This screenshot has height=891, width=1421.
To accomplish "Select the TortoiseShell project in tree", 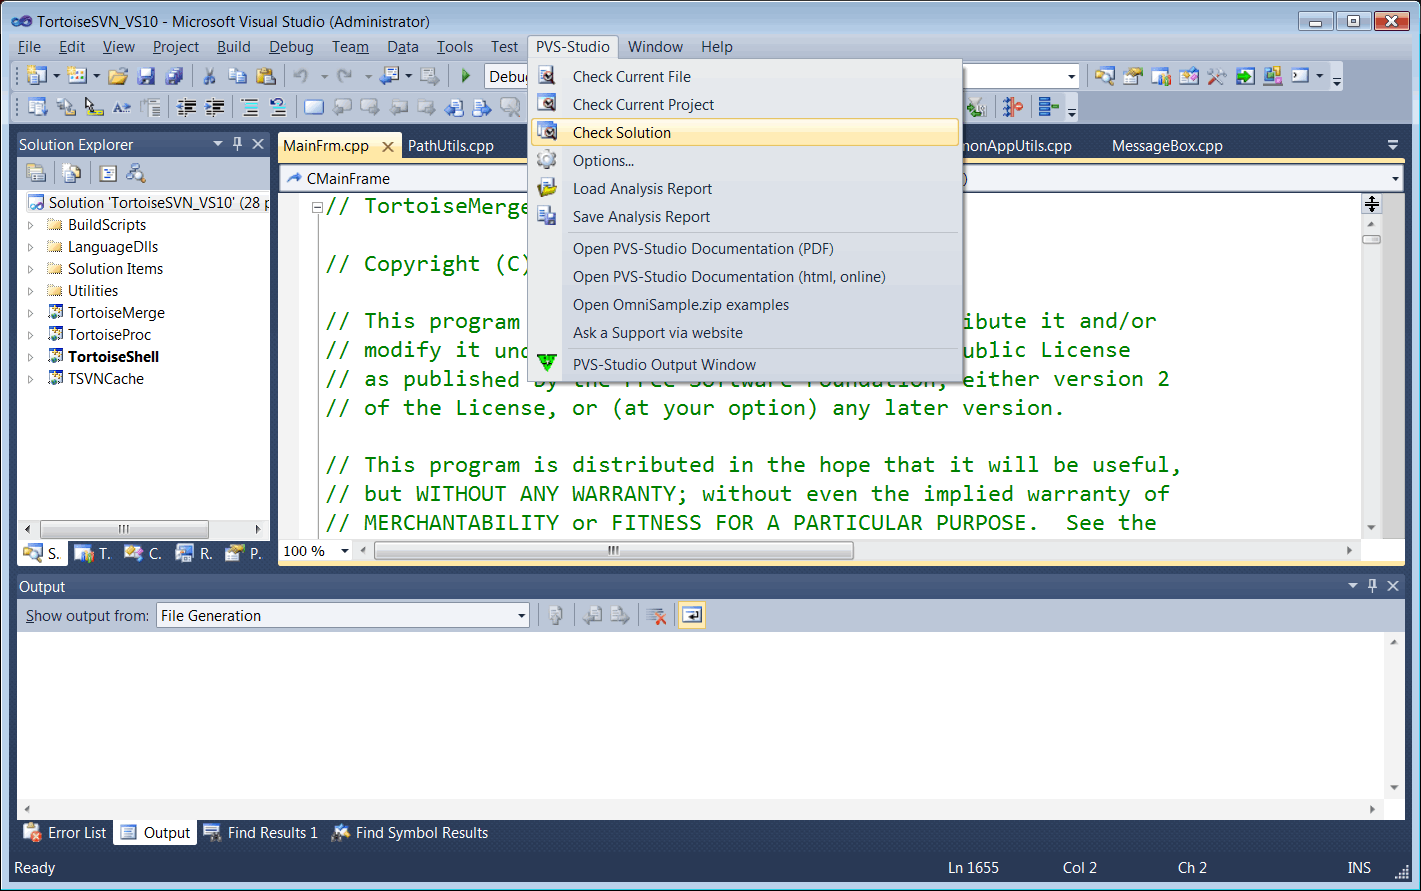I will (x=113, y=357).
